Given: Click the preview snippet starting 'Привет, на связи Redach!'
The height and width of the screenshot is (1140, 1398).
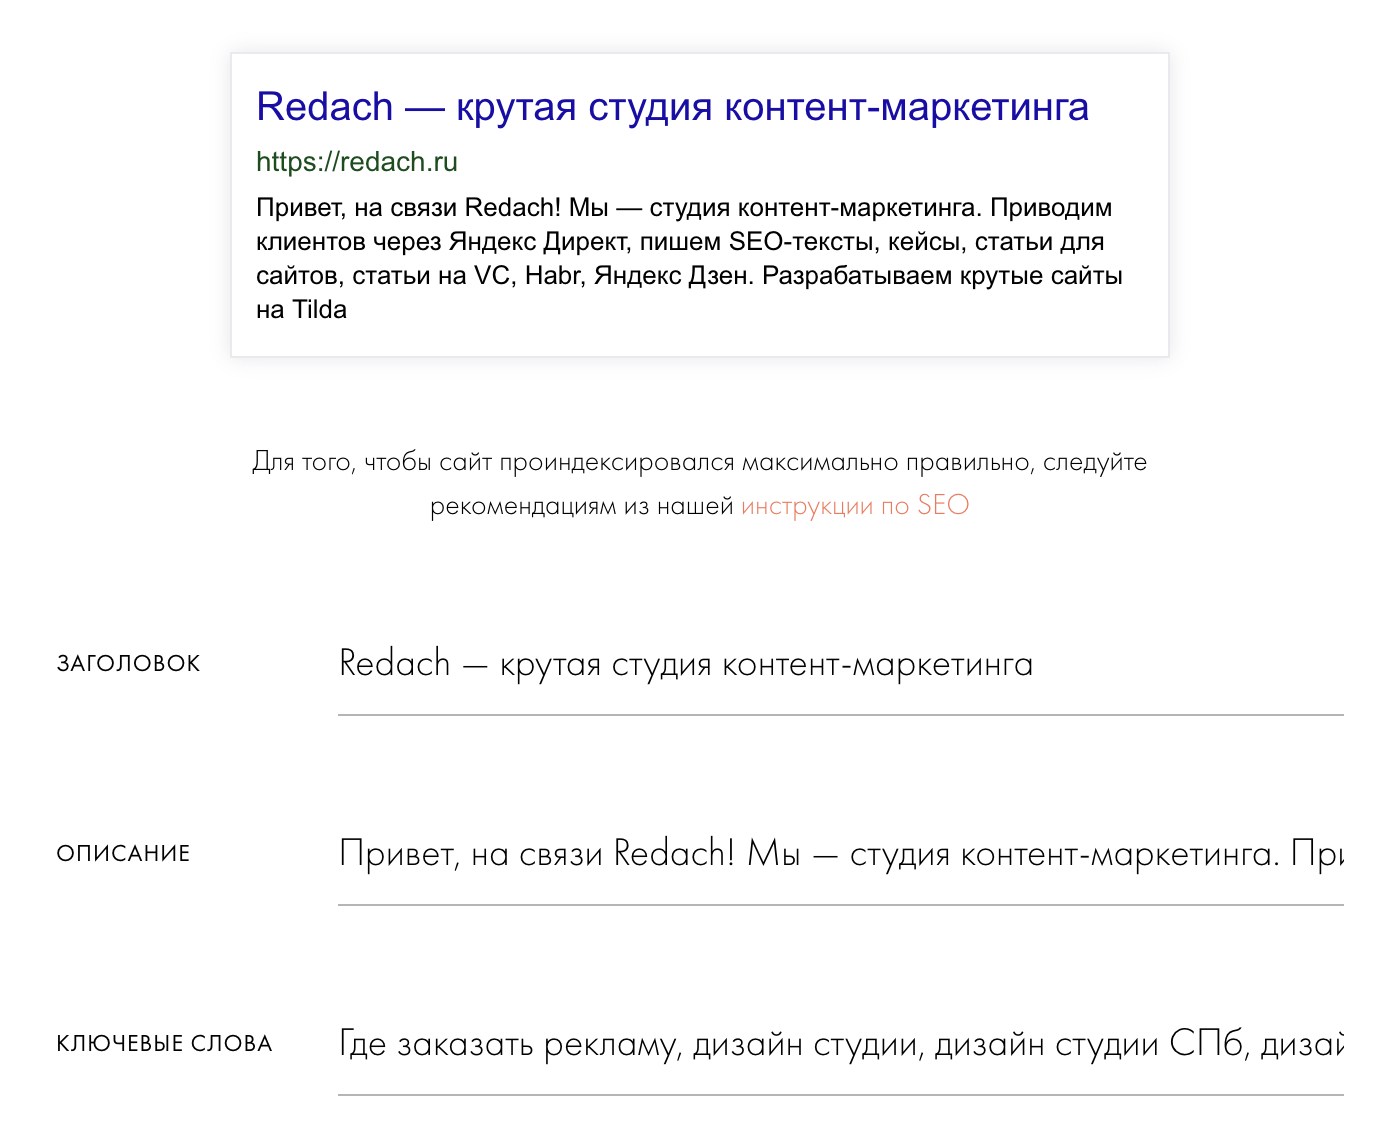Looking at the screenshot, I should (690, 258).
